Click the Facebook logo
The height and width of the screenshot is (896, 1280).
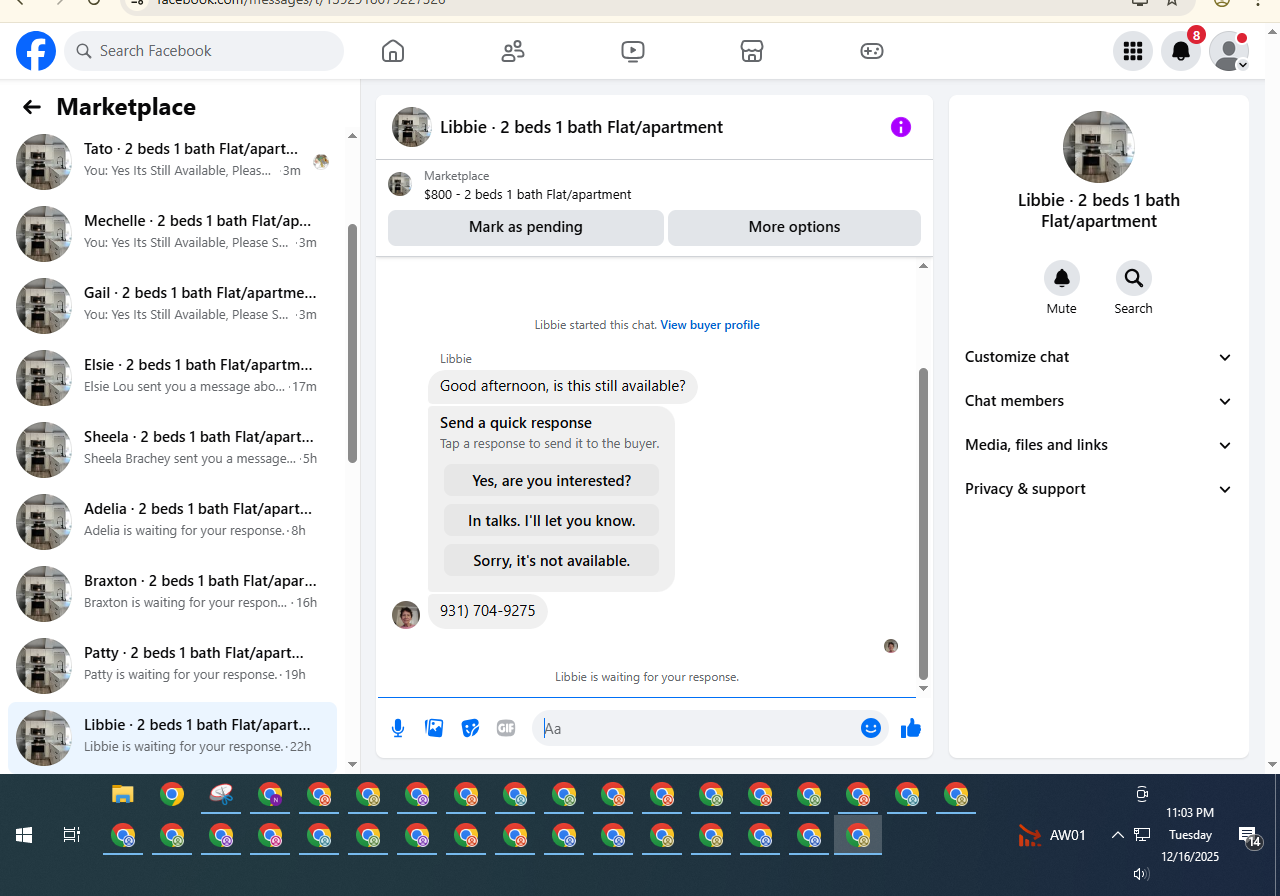36,51
